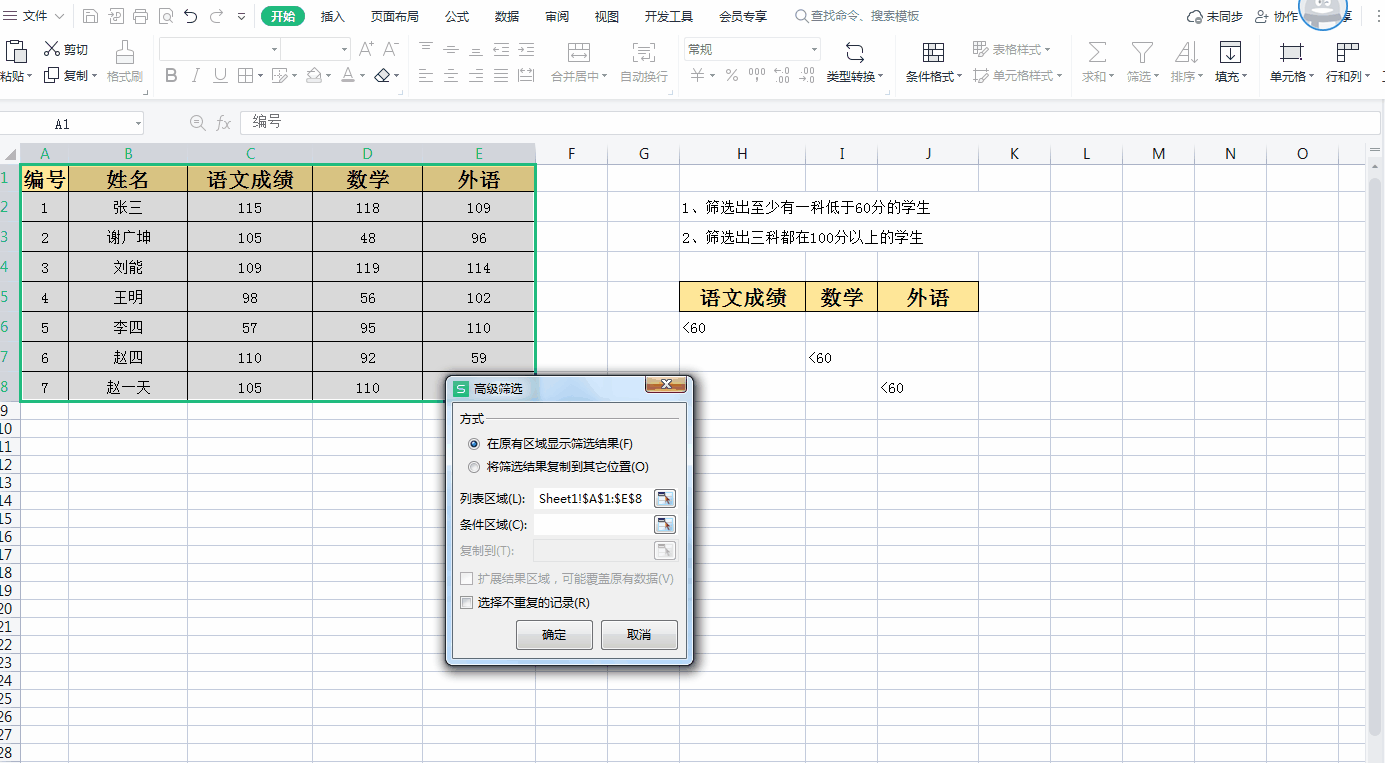This screenshot has width=1385, height=763.
Task: Click the 协作 collaborate button
Action: tap(1276, 16)
